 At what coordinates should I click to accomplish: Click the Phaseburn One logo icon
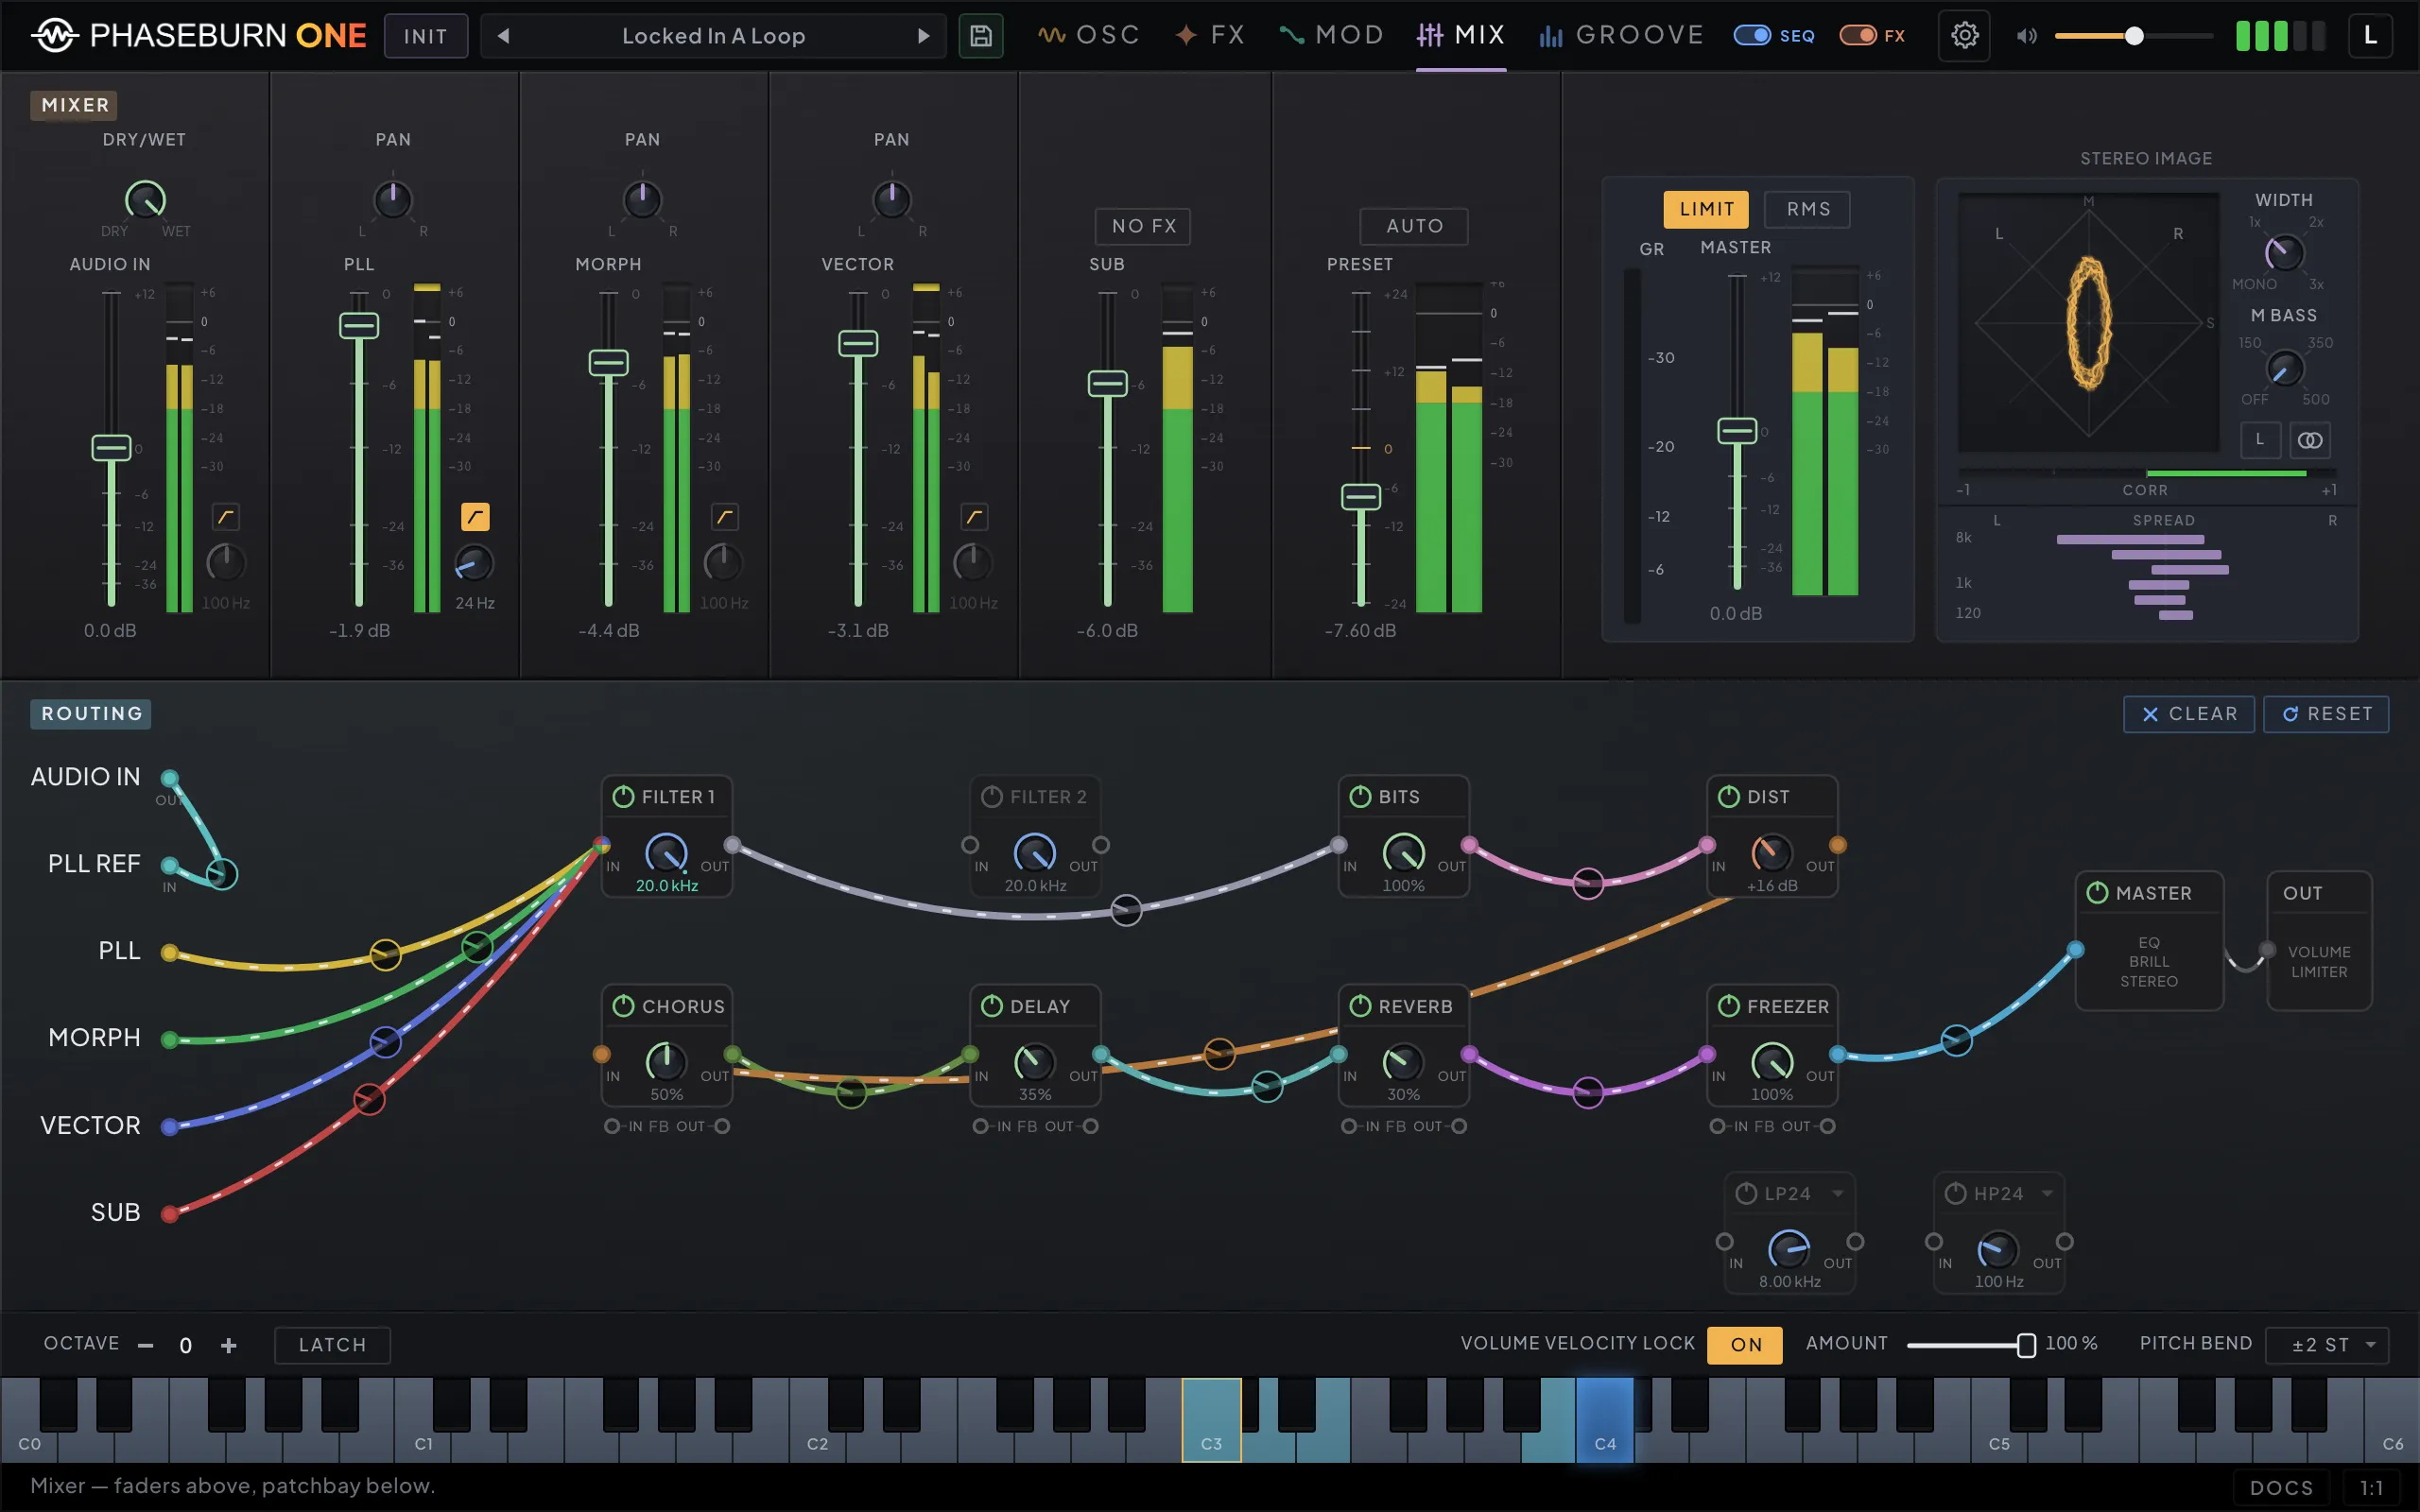(55, 36)
